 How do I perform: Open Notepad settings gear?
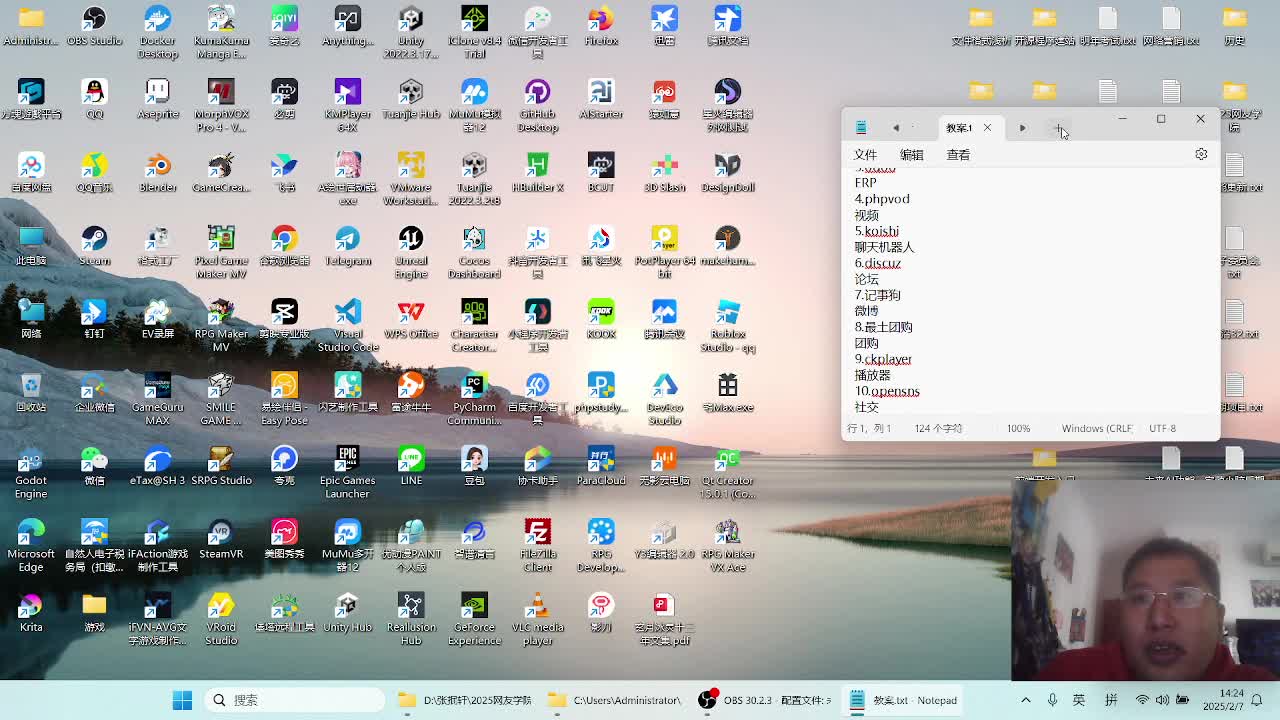tap(1201, 155)
